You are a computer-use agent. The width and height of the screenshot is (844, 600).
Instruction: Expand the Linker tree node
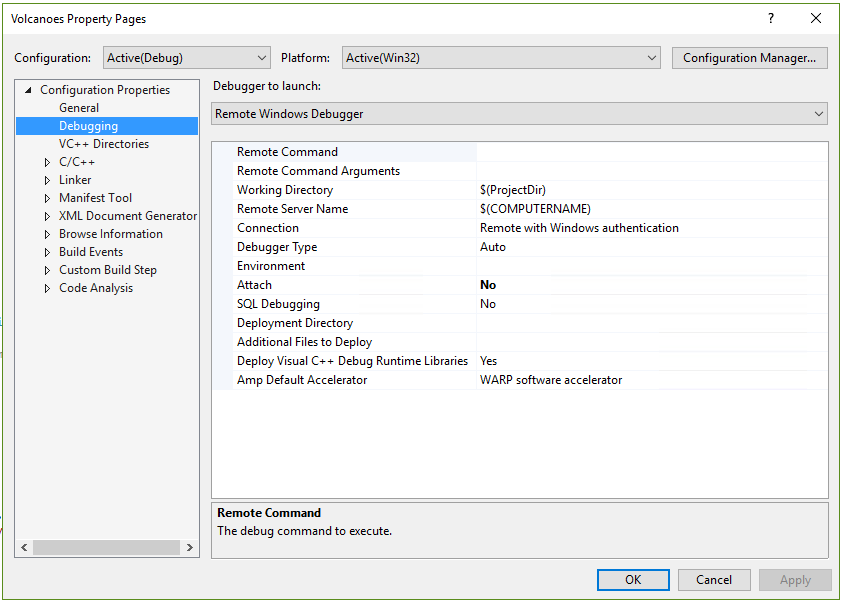pos(46,179)
